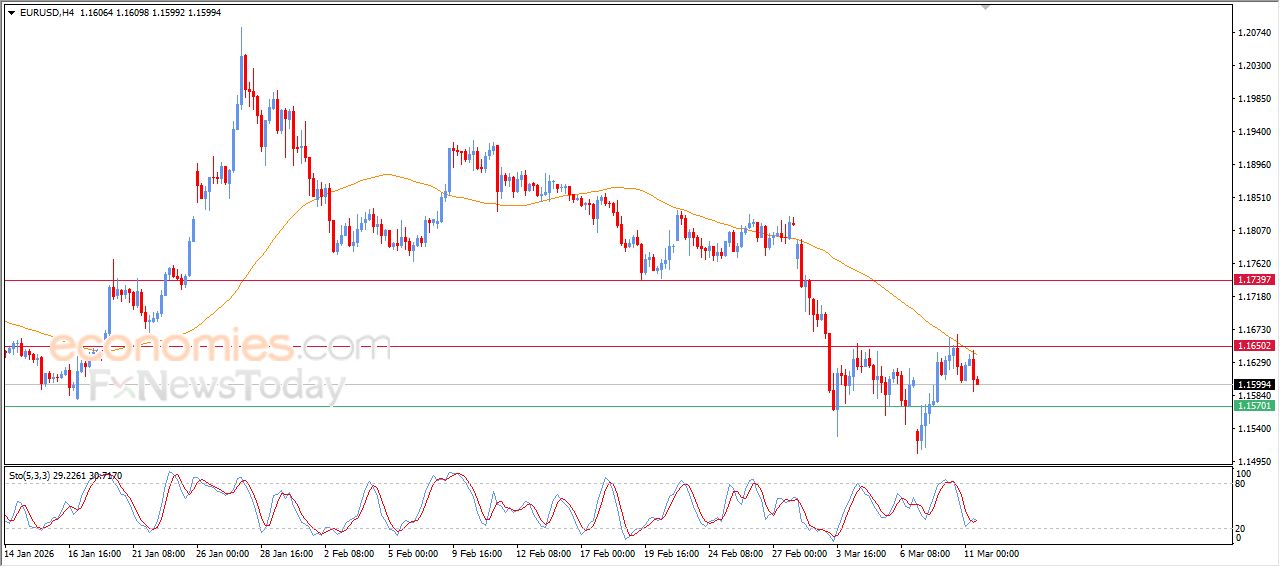1280x567 pixels.
Task: Click the 24 Feb 08:00 time label
Action: (x=736, y=552)
